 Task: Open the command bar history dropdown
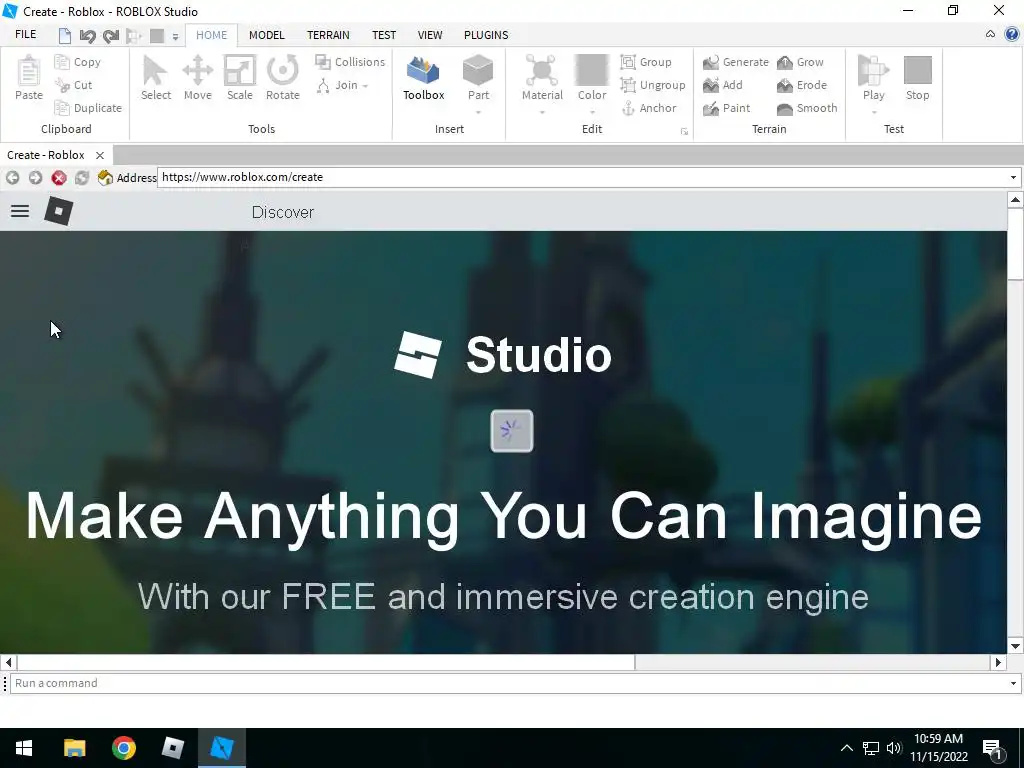(x=1013, y=683)
